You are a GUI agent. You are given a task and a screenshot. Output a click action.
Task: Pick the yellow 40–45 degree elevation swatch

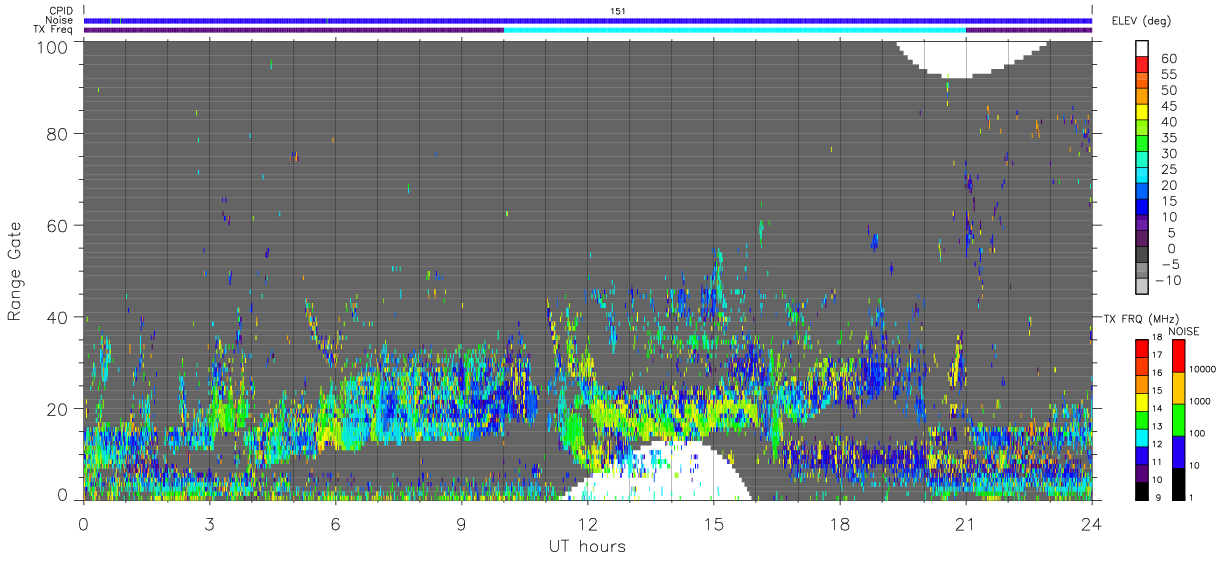click(x=1142, y=111)
